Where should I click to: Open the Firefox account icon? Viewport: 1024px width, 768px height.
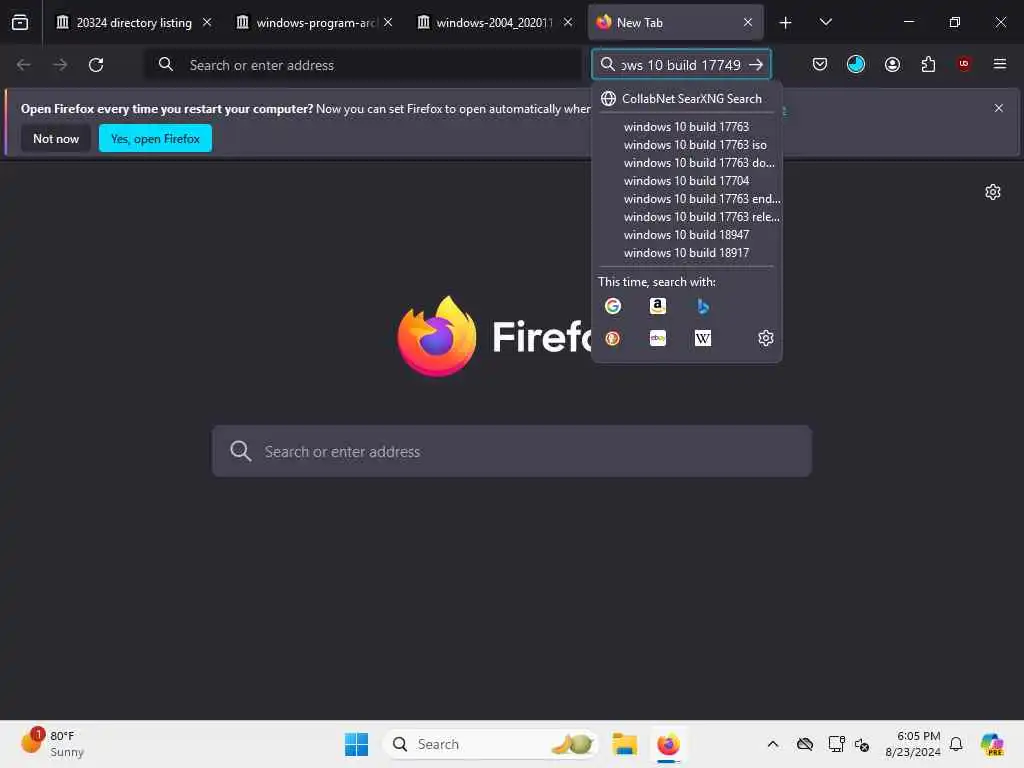click(892, 64)
